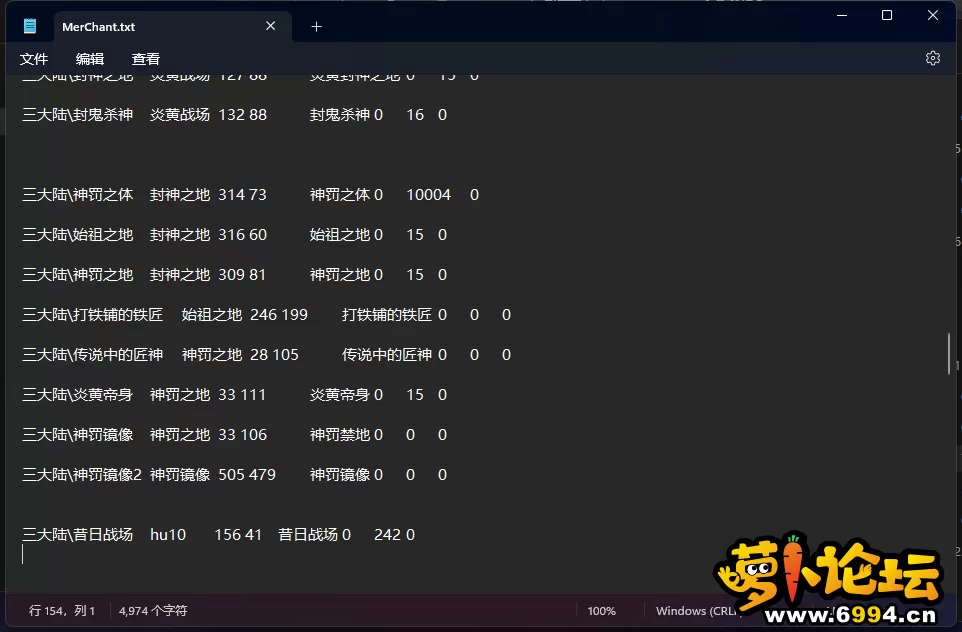This screenshot has width=962, height=632.
Task: Click value 156 41
Action: [238, 534]
